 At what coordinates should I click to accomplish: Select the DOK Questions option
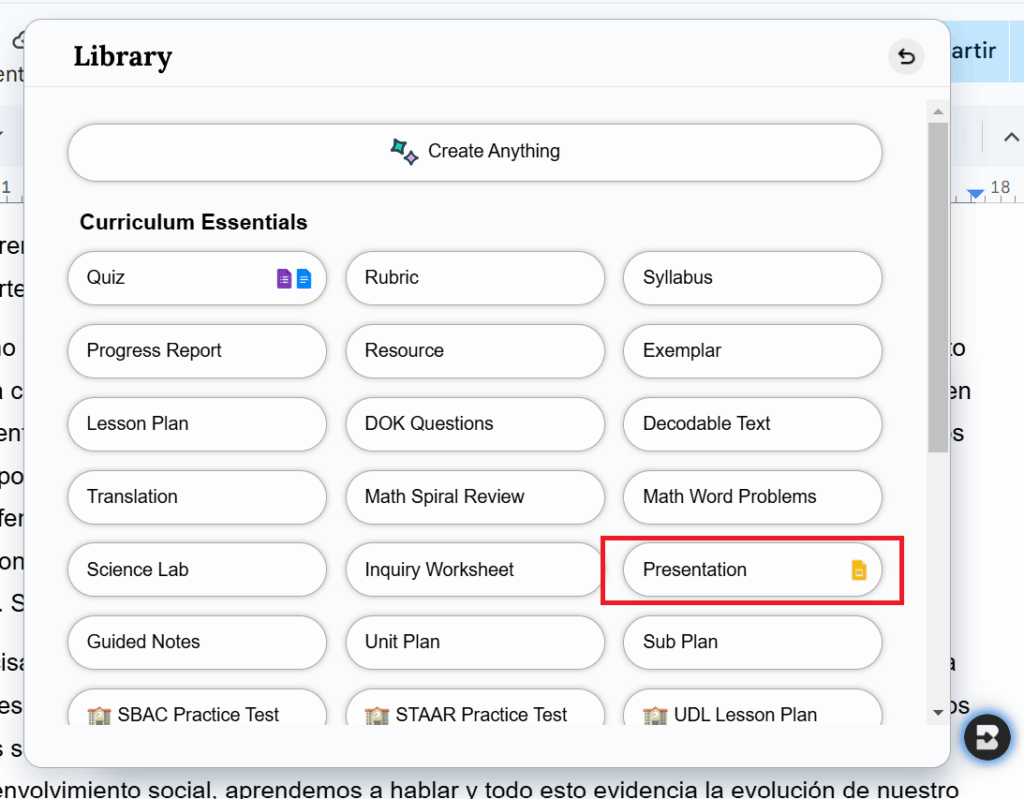(475, 424)
